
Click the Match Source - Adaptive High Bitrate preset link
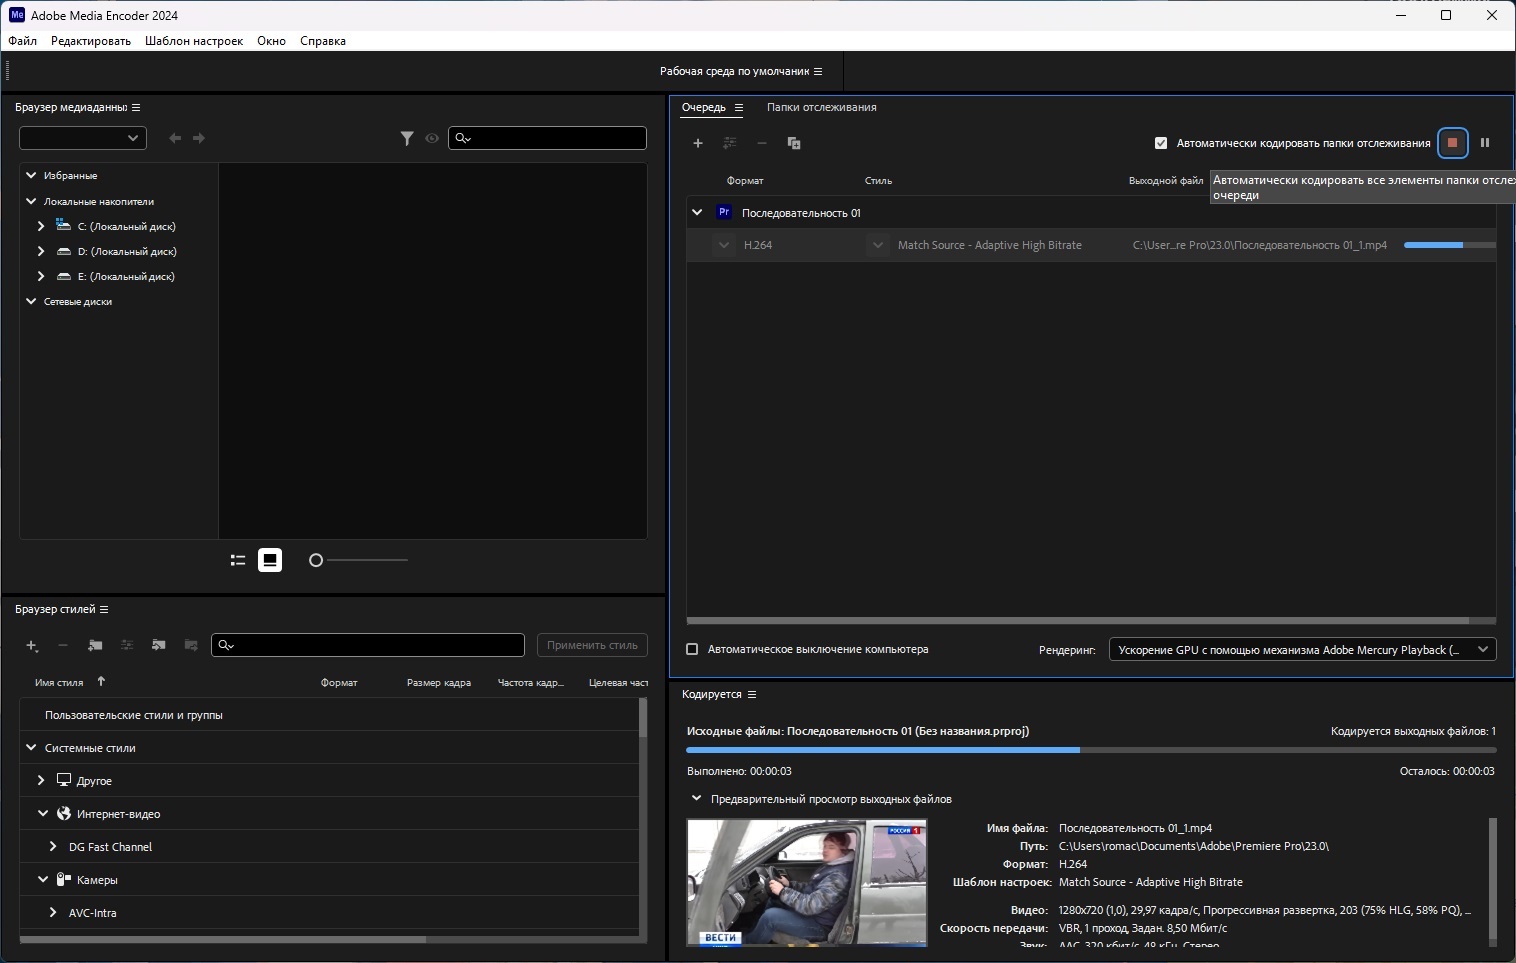point(989,245)
